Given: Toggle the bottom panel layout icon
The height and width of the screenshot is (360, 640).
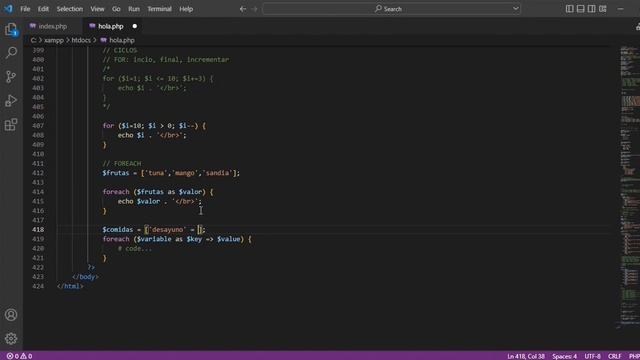Looking at the screenshot, I should click(580, 9).
